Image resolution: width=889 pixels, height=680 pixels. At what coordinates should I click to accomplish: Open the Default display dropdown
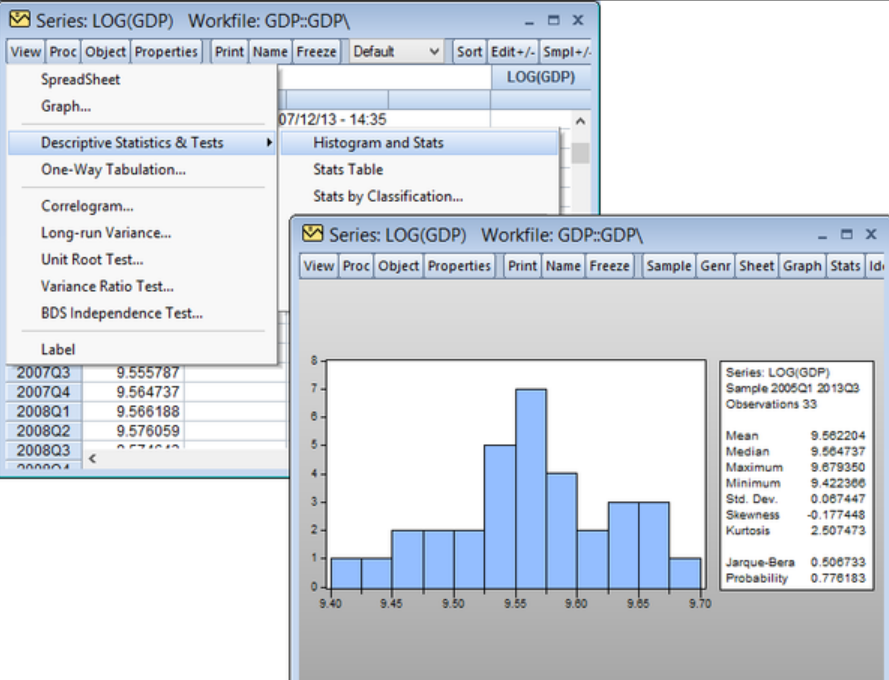tap(396, 52)
